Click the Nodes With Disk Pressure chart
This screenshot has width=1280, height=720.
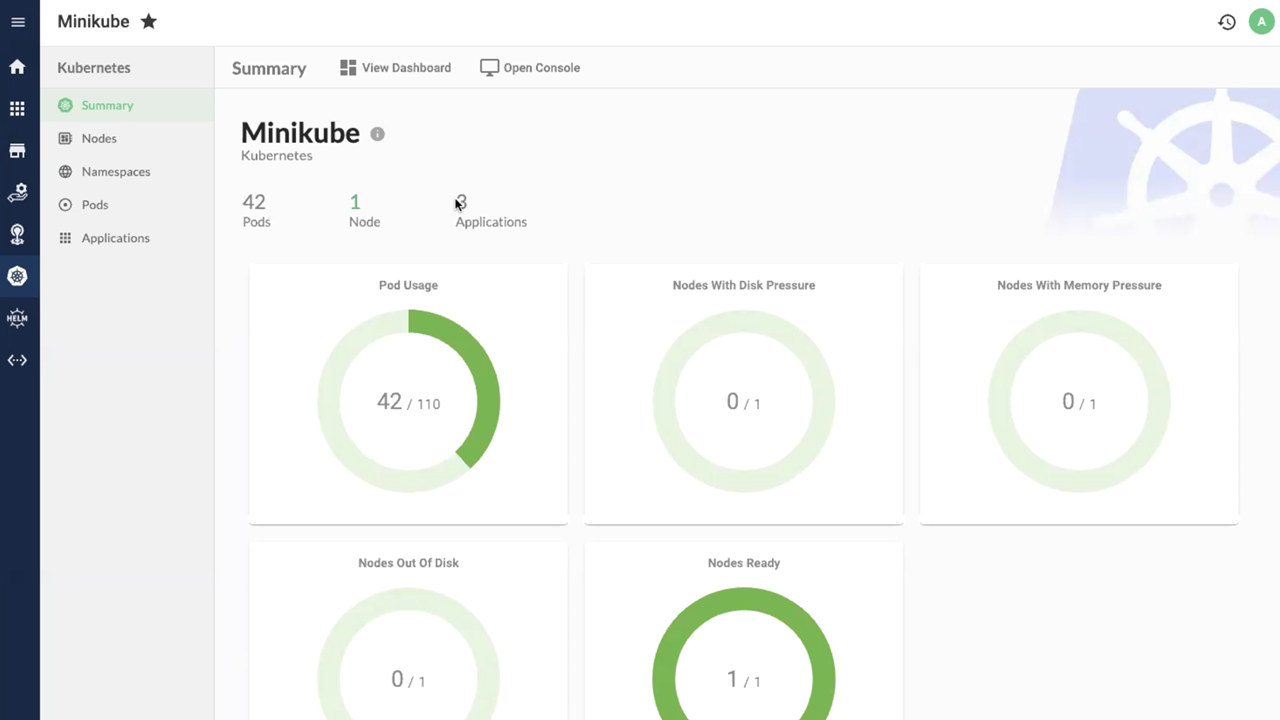tap(744, 401)
